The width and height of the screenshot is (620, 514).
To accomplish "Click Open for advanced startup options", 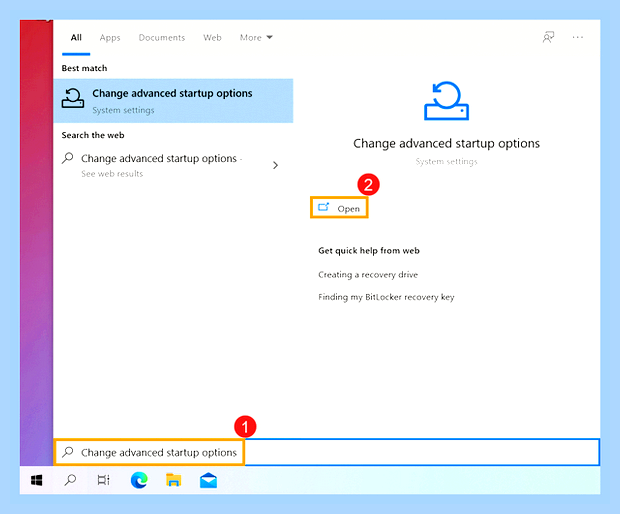I will pyautogui.click(x=339, y=208).
